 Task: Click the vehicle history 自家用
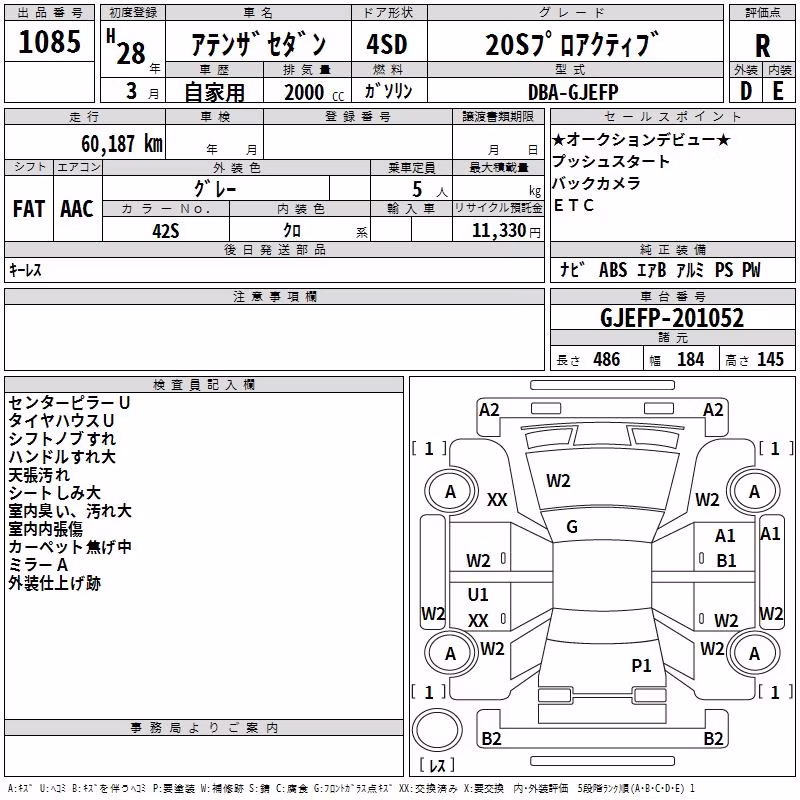pyautogui.click(x=214, y=92)
